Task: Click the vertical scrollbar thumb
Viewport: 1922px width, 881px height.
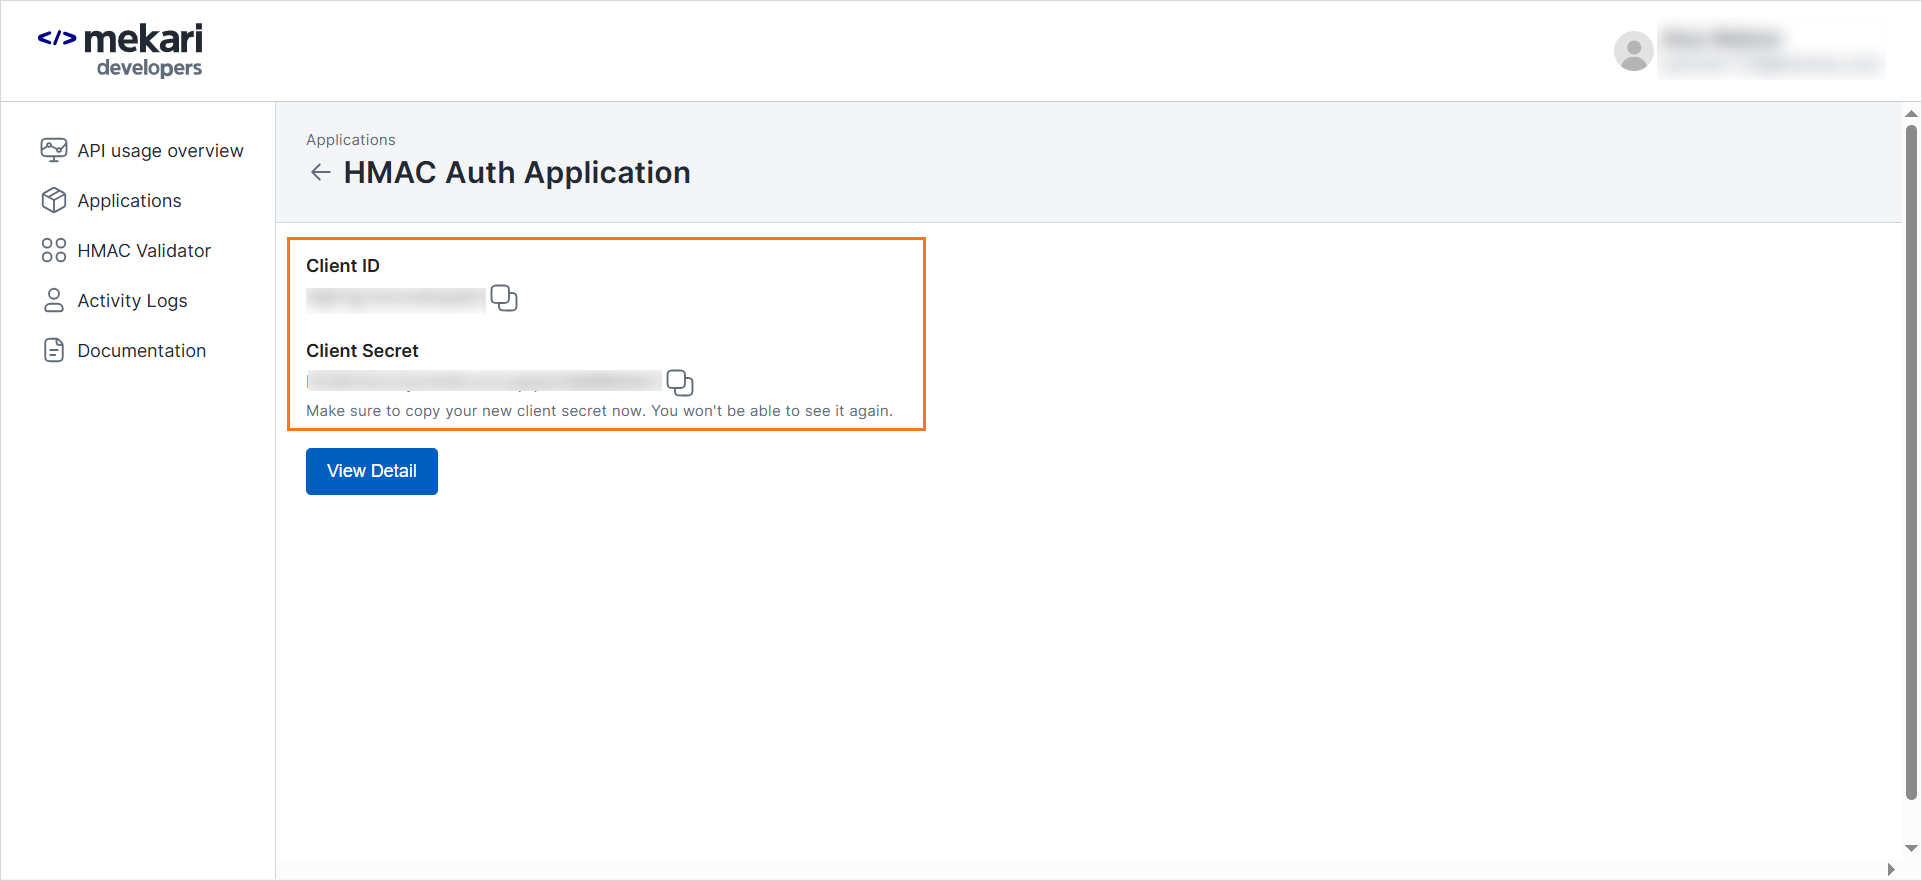Action: tap(1911, 460)
